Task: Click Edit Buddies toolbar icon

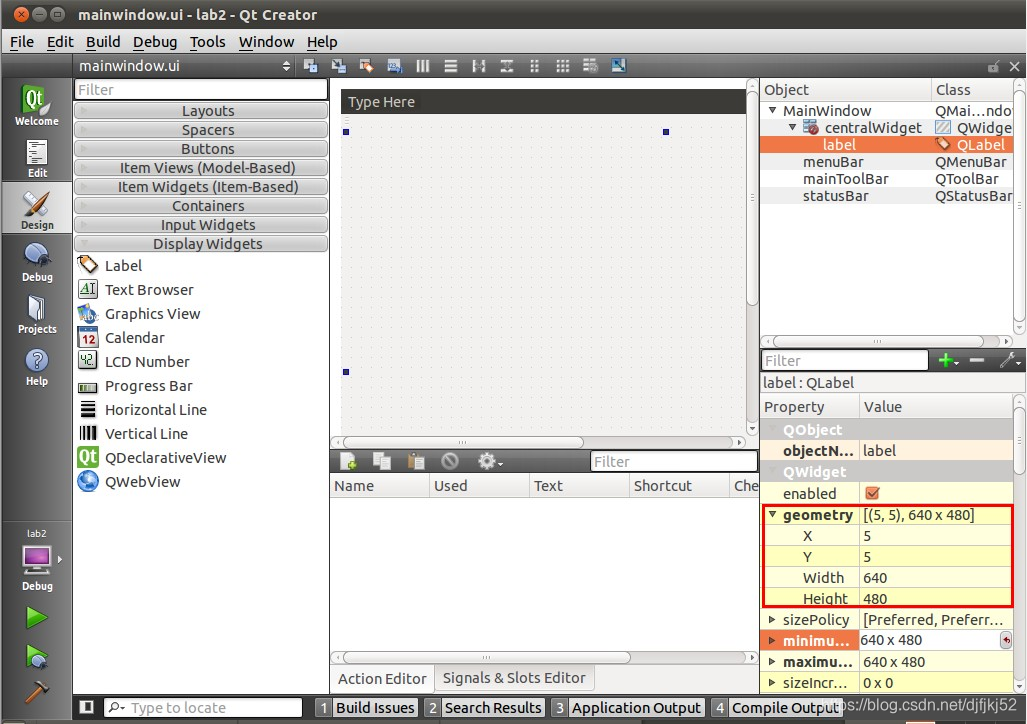Action: click(x=366, y=66)
